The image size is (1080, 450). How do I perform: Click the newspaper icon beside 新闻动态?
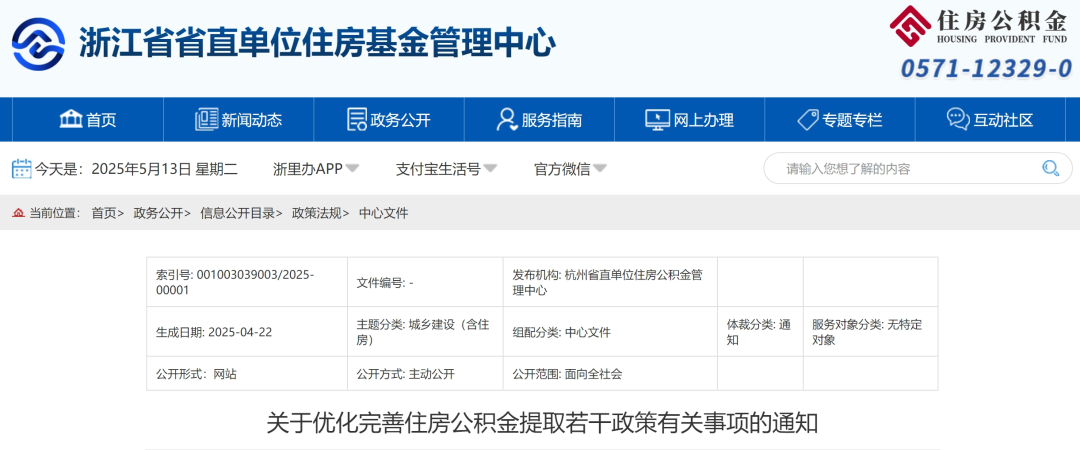click(206, 119)
